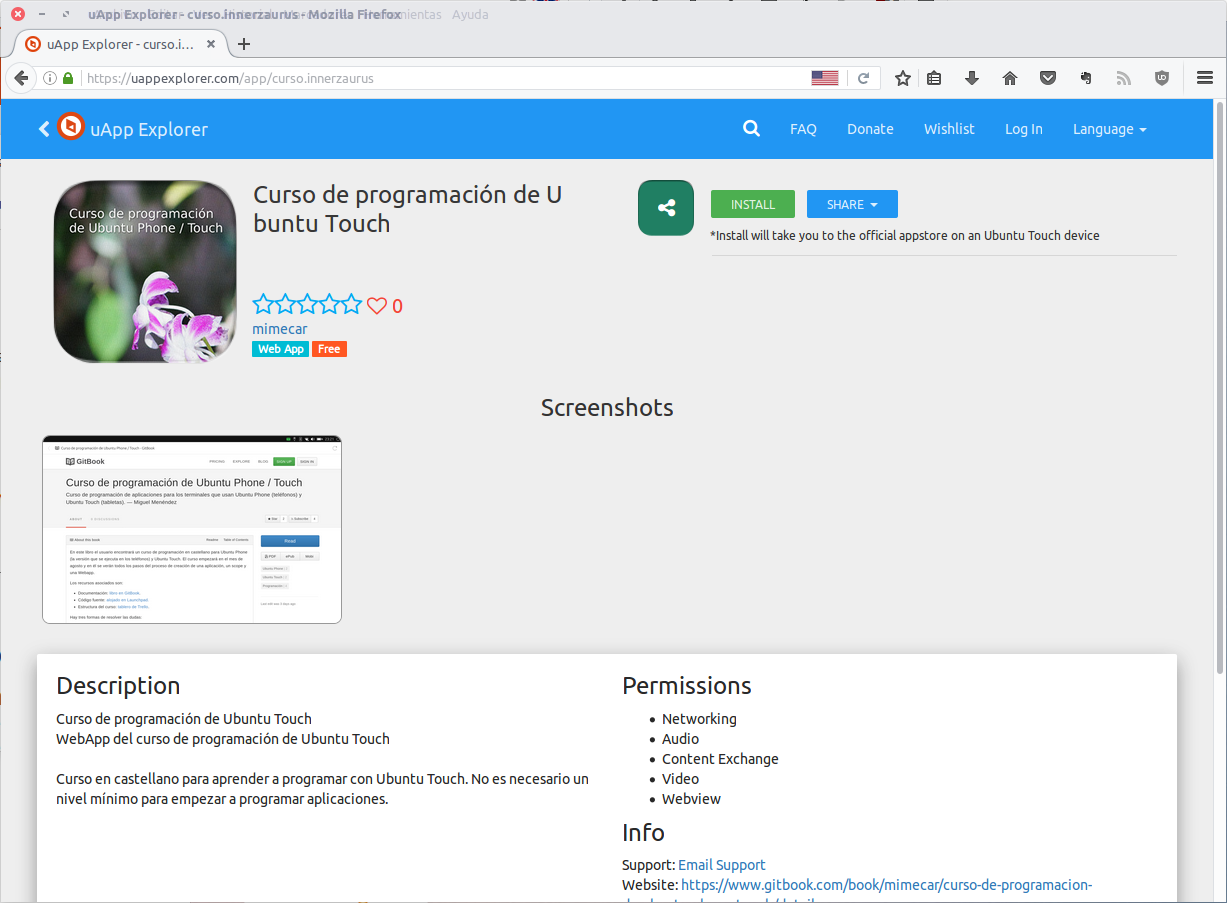This screenshot has height=903, width=1227.
Task: Open the Firefox hamburger menu
Action: (x=1204, y=78)
